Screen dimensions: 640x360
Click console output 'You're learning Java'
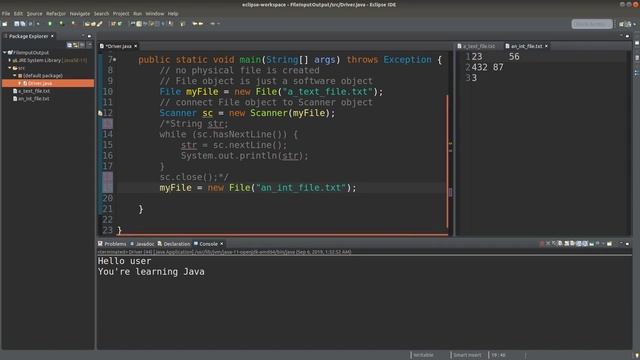coord(151,272)
